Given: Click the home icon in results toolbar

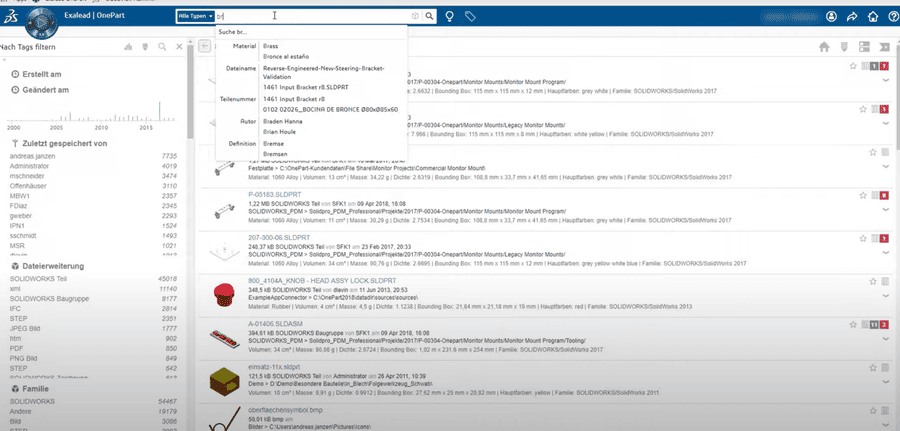Looking at the screenshot, I should 824,47.
